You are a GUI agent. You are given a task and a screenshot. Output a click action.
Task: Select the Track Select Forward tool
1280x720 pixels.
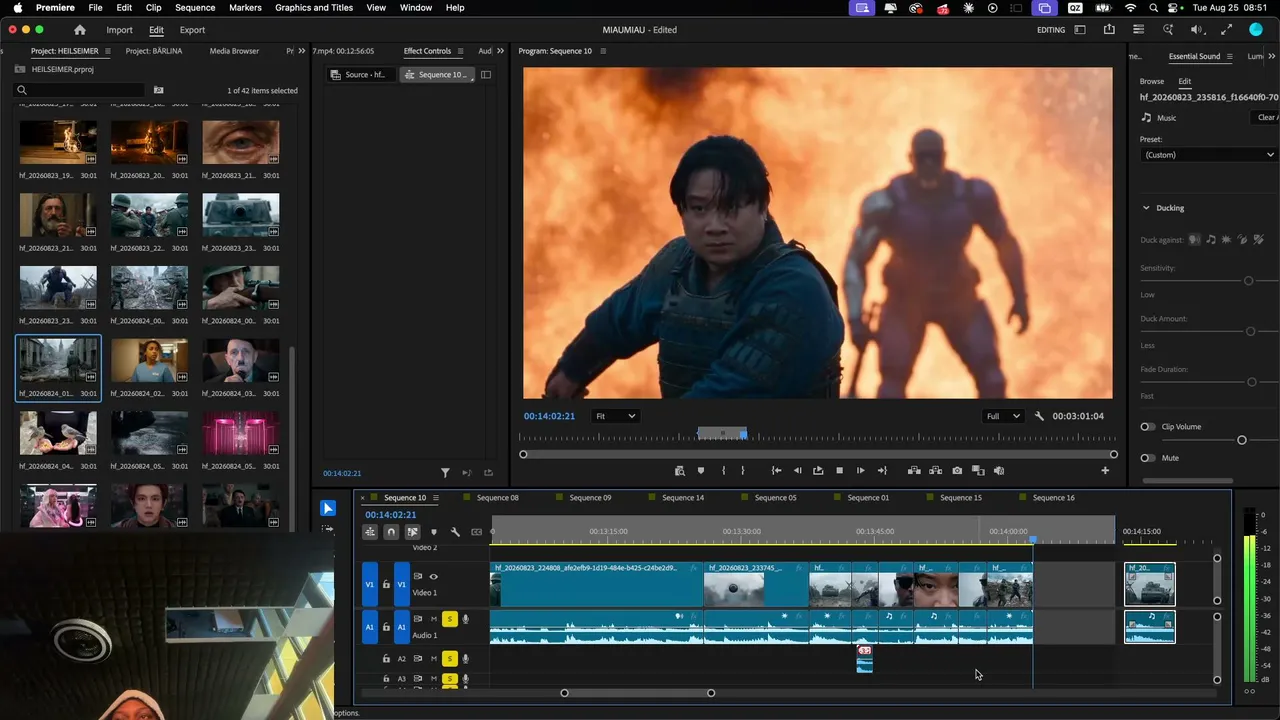[x=328, y=528]
